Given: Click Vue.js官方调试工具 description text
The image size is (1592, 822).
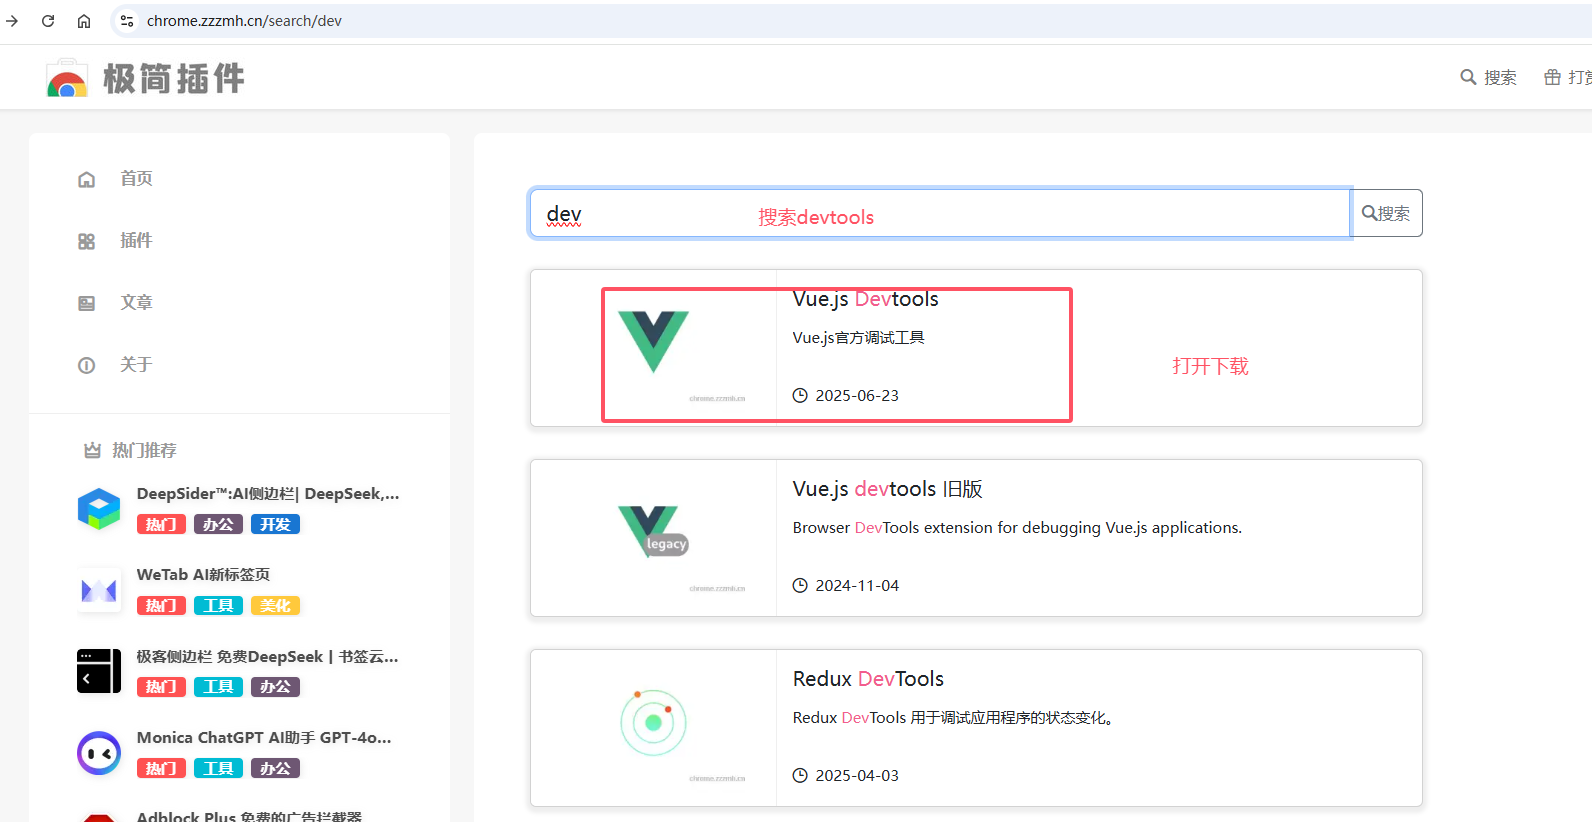Looking at the screenshot, I should [859, 338].
